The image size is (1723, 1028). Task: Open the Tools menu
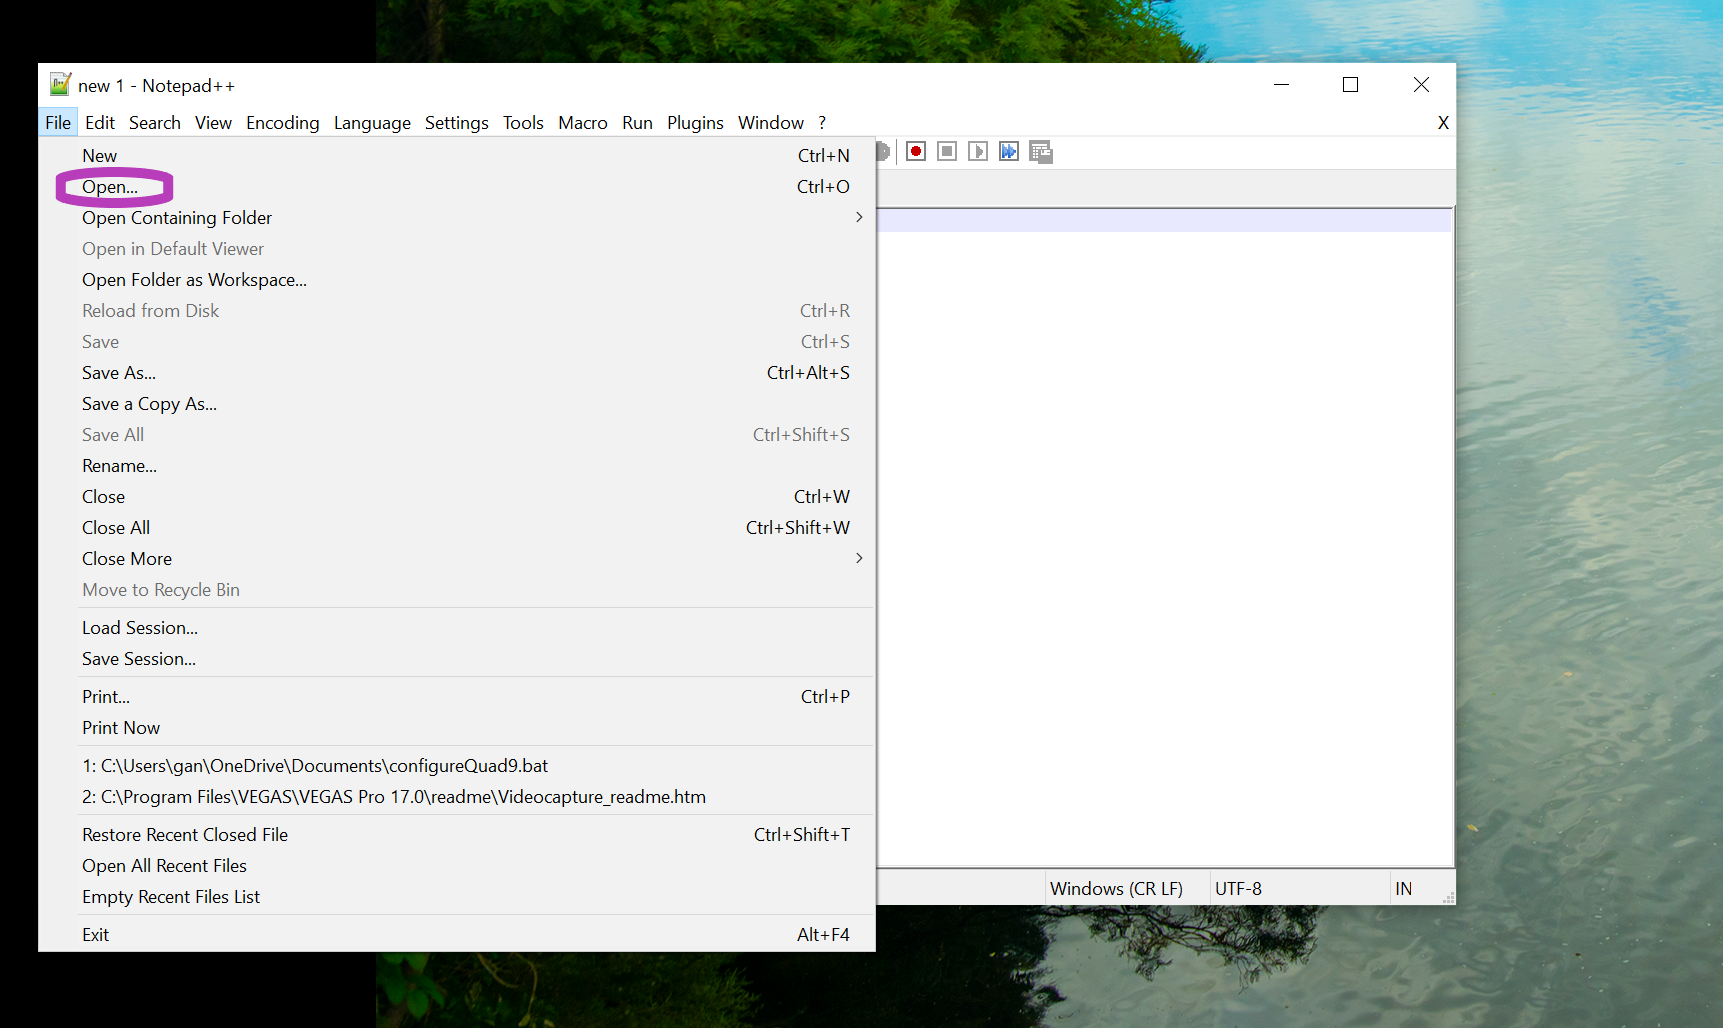tap(523, 122)
